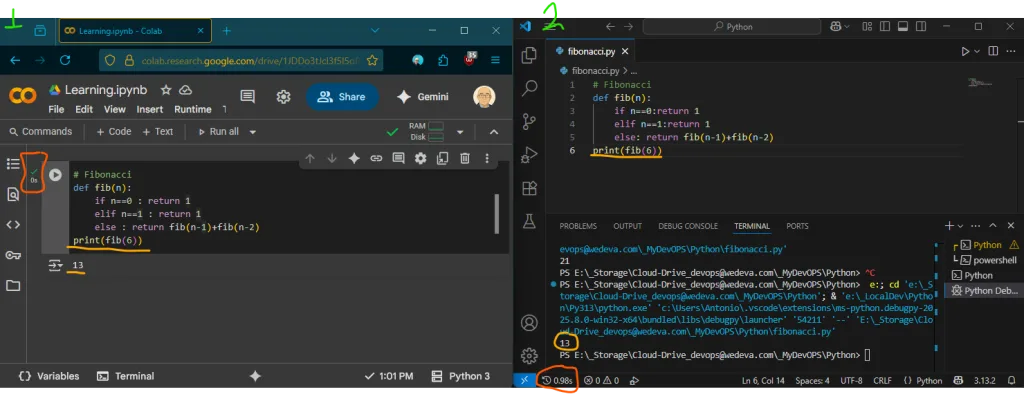Switch to the DEBUG CONSOLE tab
The height and width of the screenshot is (394, 1024).
[x=688, y=226]
